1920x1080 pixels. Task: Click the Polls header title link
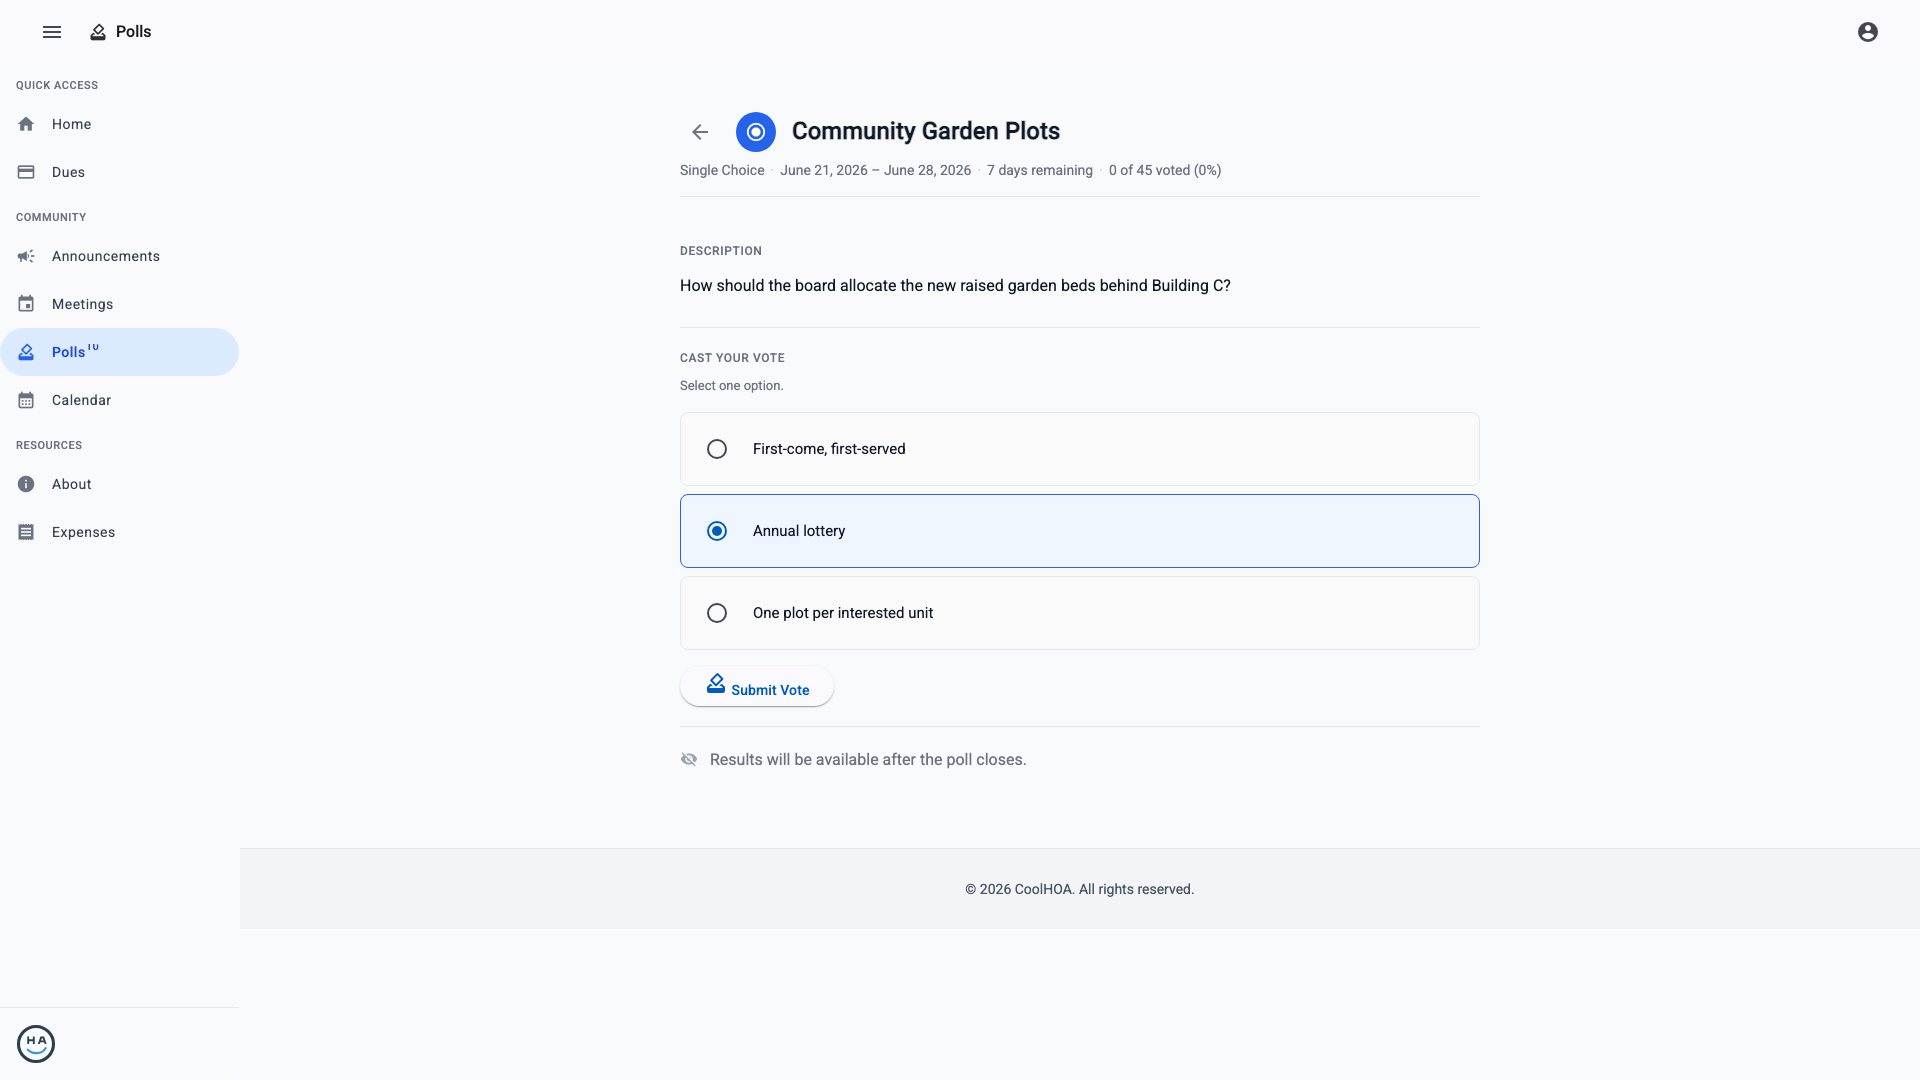pos(133,32)
